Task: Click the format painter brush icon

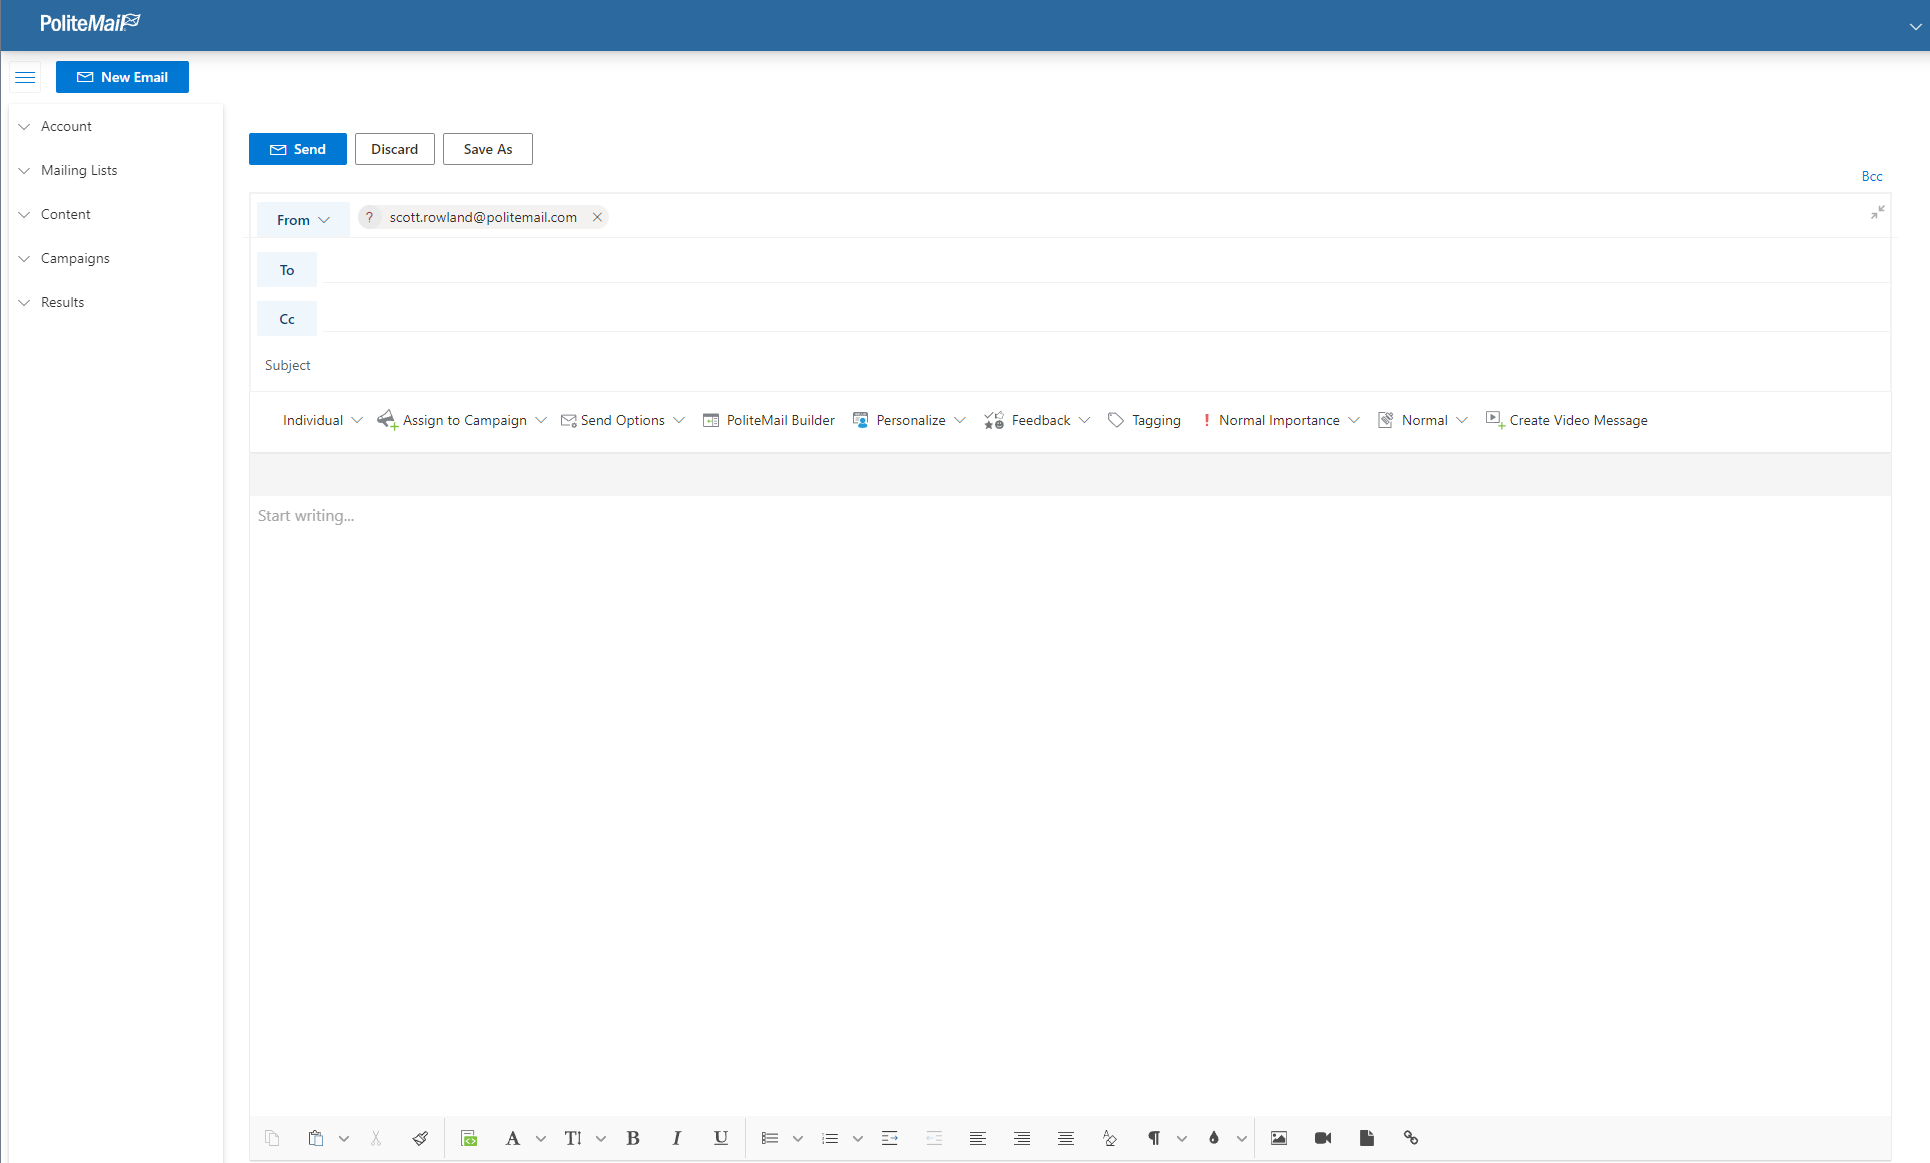Action: (420, 1138)
